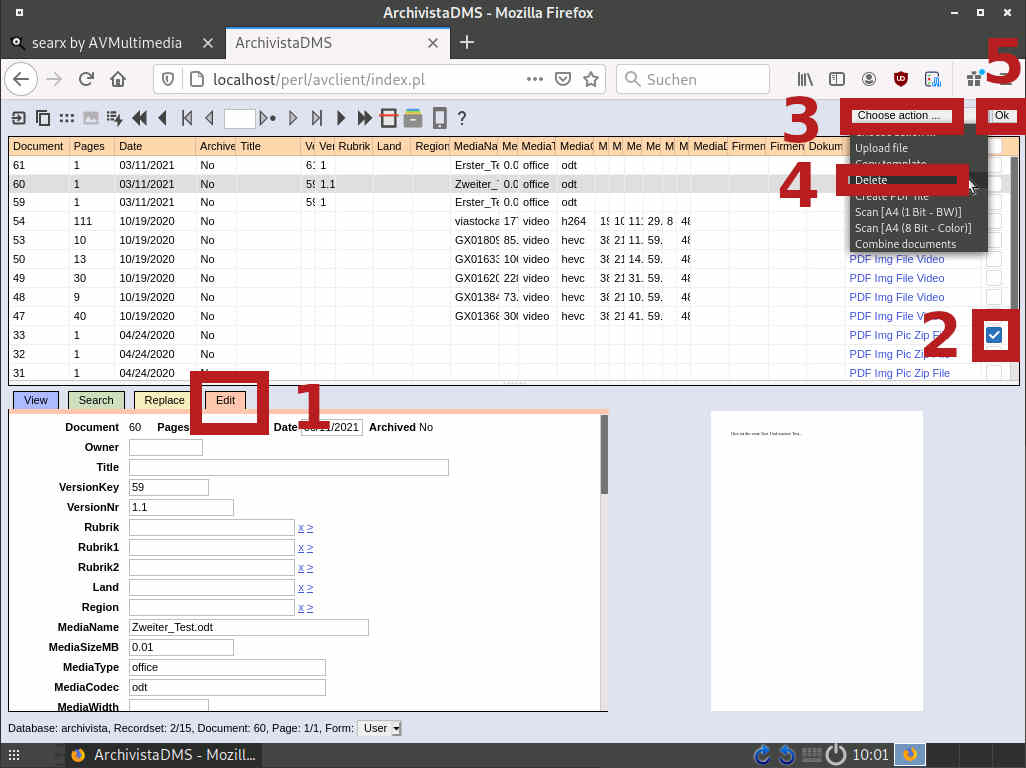Open Img link for document 48
Screen dimensions: 1026x768
click(x=883, y=297)
